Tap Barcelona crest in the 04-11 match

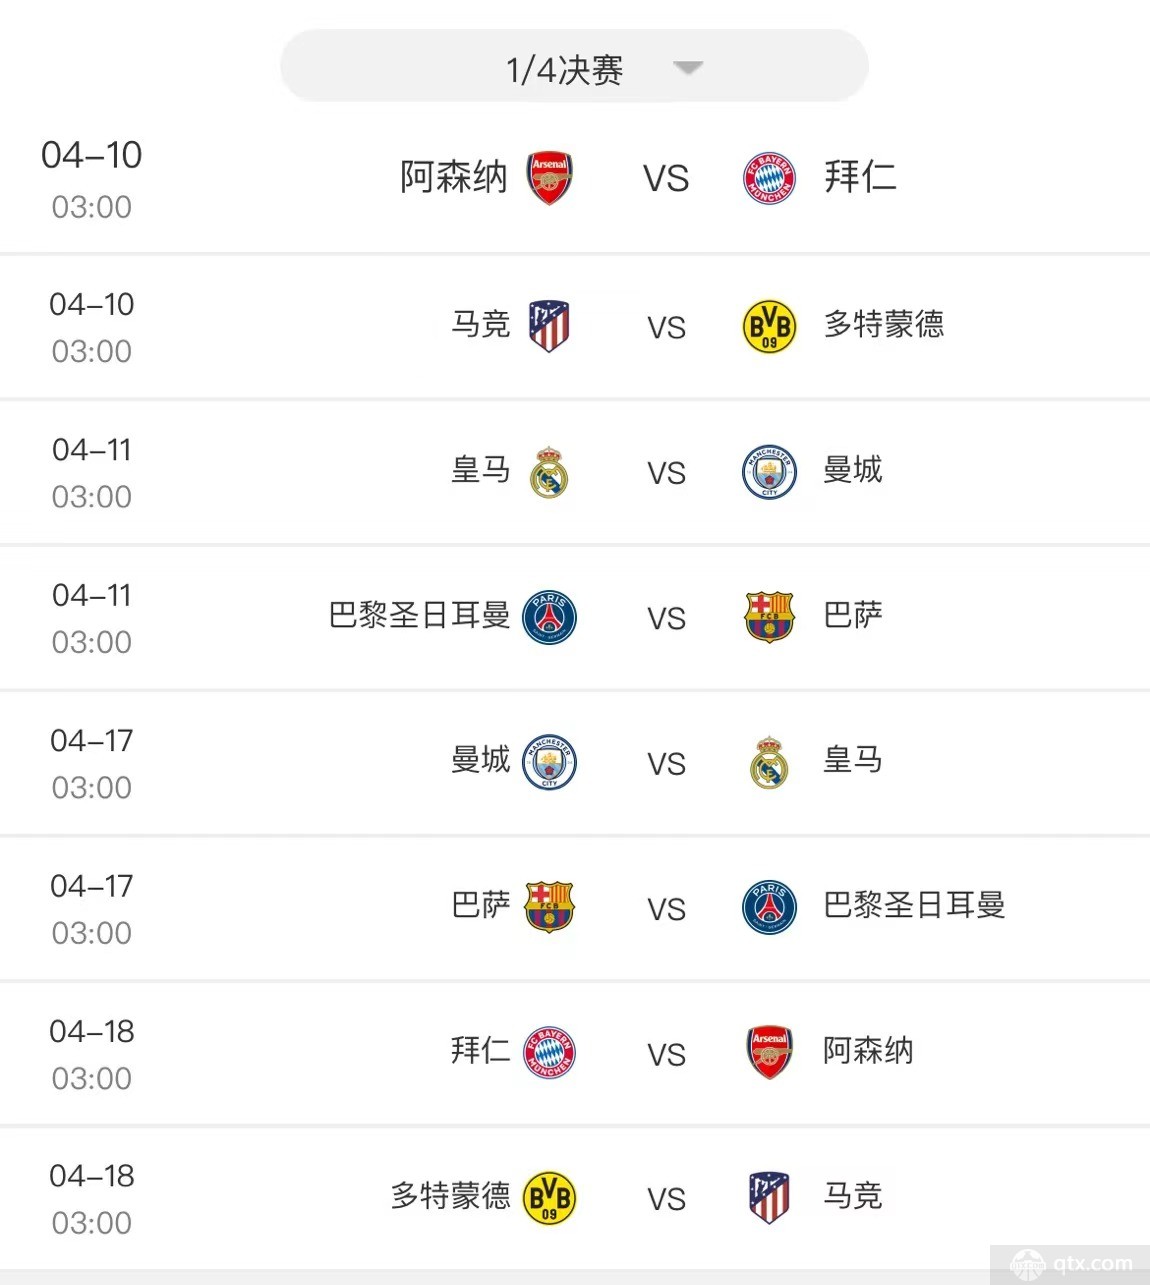769,616
